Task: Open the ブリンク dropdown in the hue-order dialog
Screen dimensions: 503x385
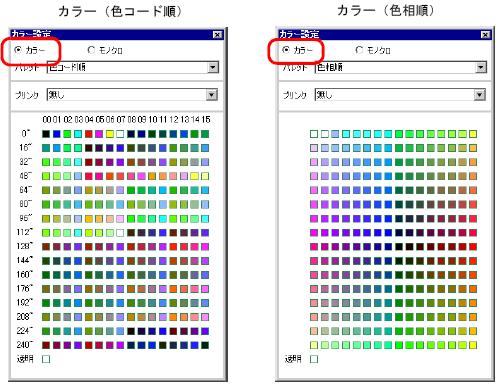Action: (x=401, y=95)
